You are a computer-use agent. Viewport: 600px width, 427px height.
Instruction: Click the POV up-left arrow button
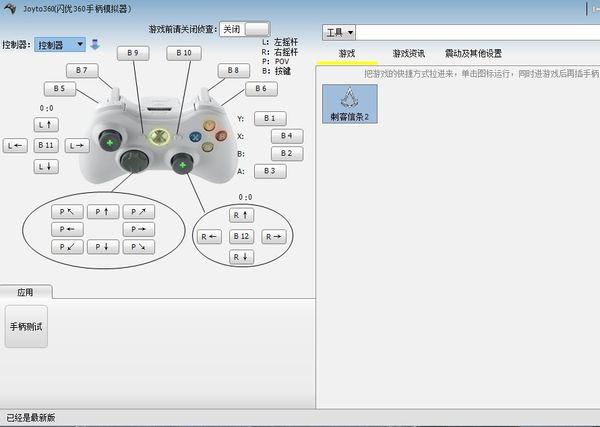point(67,212)
